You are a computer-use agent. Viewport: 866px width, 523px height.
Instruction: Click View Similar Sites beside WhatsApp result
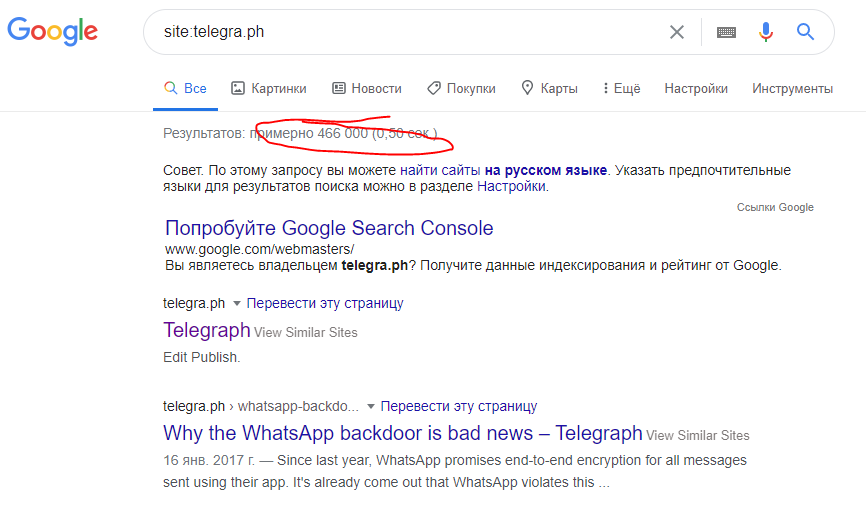click(x=698, y=436)
